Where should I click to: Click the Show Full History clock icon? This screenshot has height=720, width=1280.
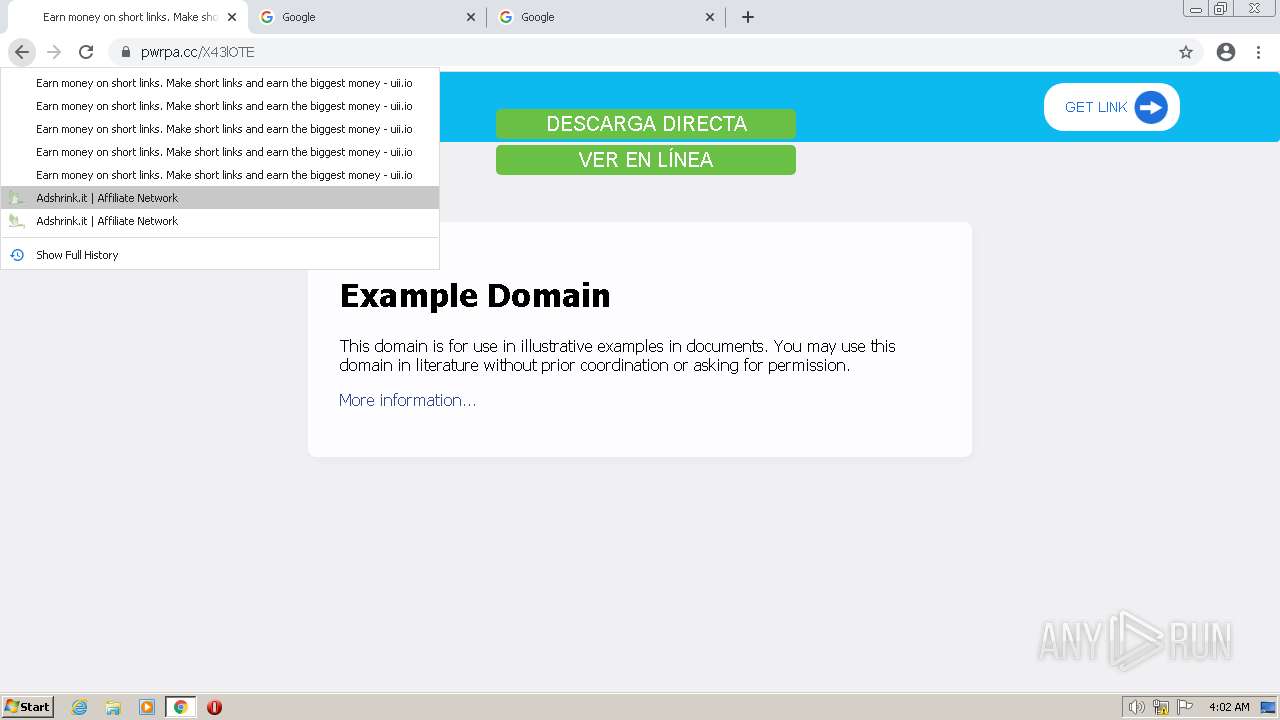coord(17,255)
